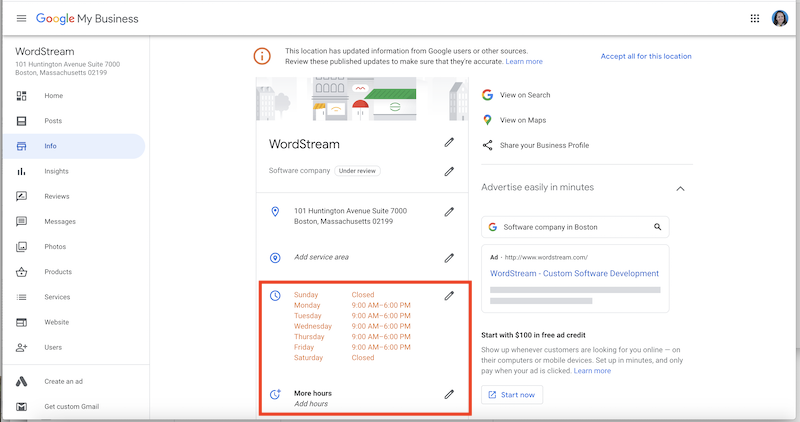The height and width of the screenshot is (422, 800).
Task: Click the search magnifier in ad preview
Action: pyautogui.click(x=658, y=227)
